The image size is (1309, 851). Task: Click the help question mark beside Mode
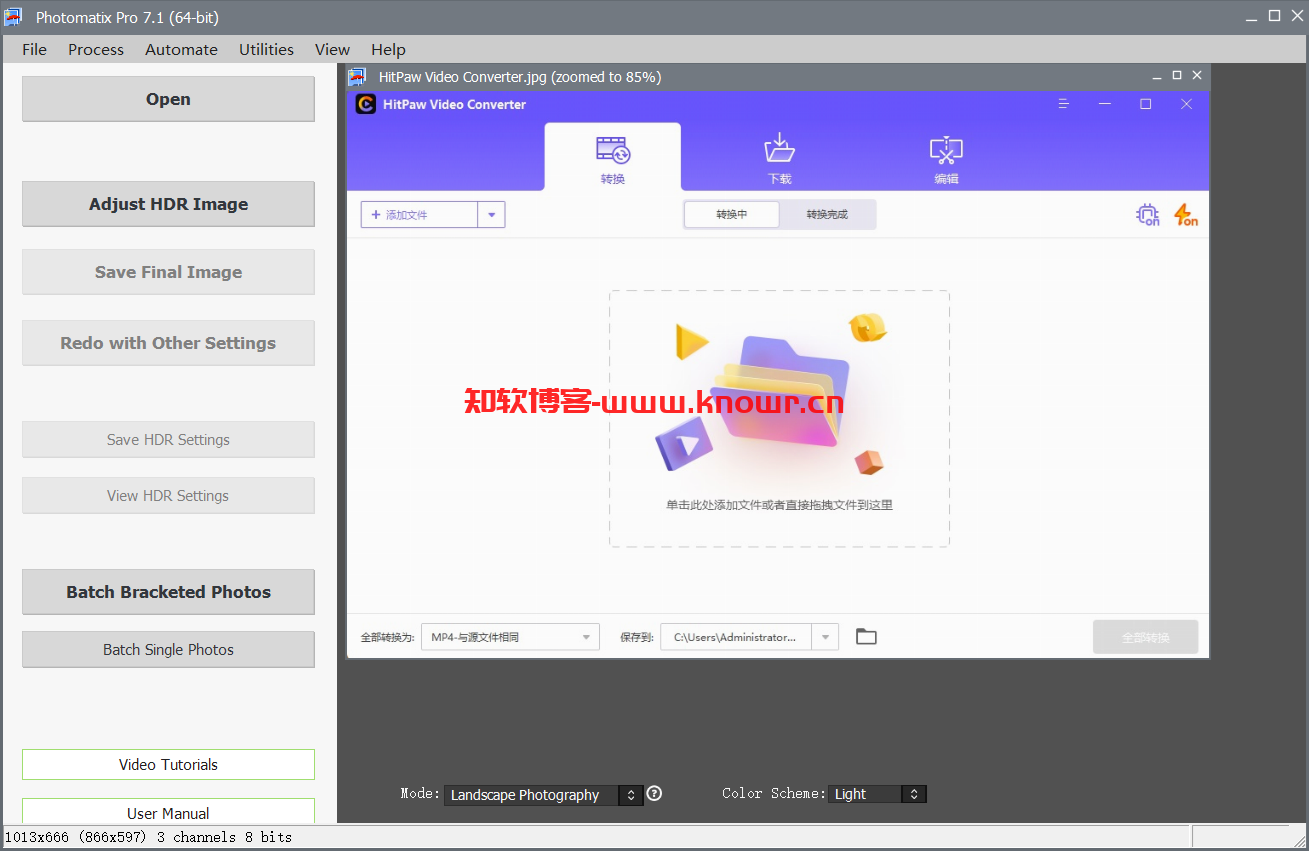[654, 794]
